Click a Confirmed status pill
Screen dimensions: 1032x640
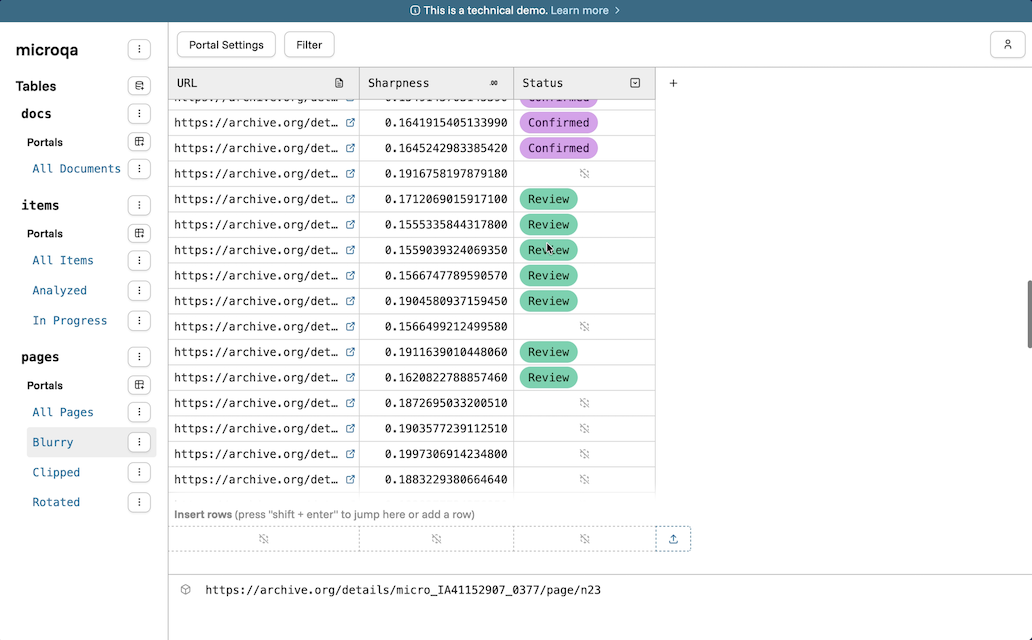tap(558, 122)
